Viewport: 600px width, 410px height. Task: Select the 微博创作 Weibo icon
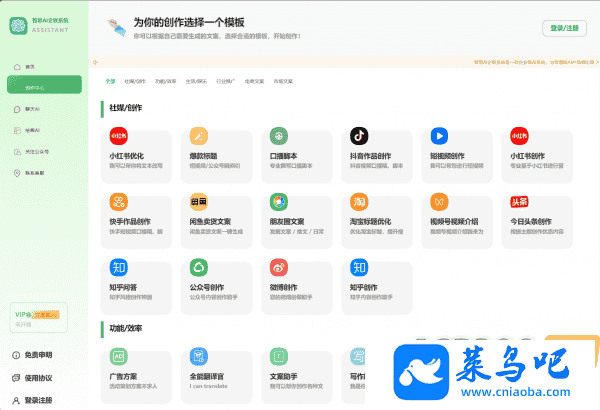pos(279,267)
